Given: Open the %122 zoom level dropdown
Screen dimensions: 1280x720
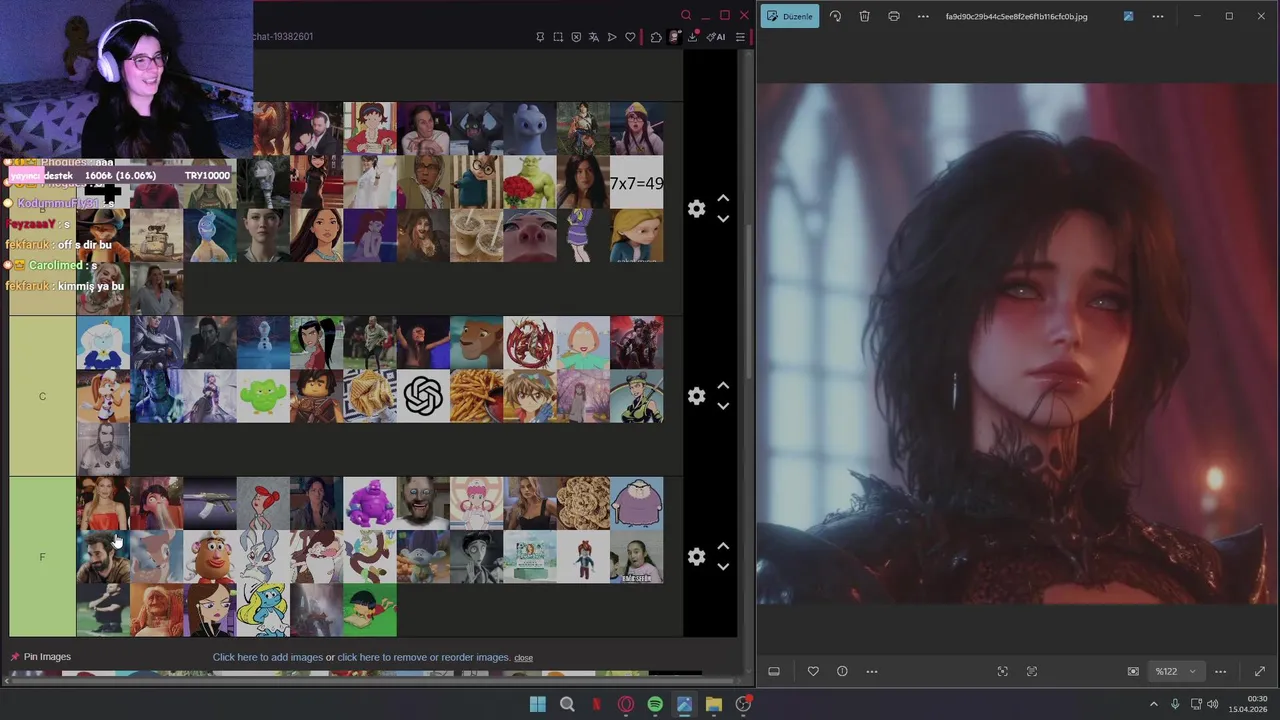Looking at the screenshot, I should (x=1175, y=671).
